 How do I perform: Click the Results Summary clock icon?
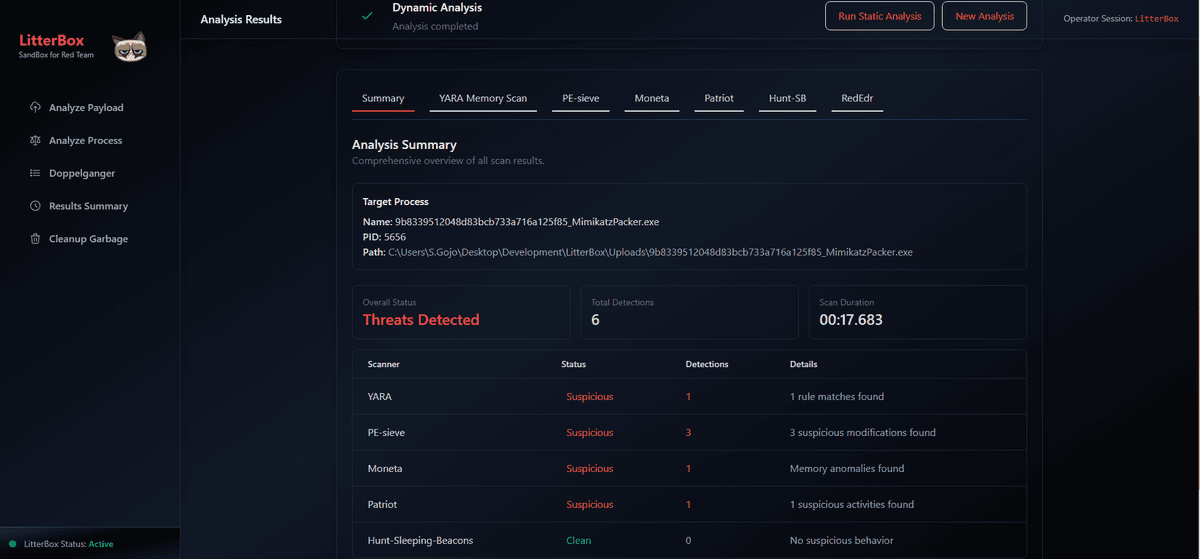[x=36, y=206]
